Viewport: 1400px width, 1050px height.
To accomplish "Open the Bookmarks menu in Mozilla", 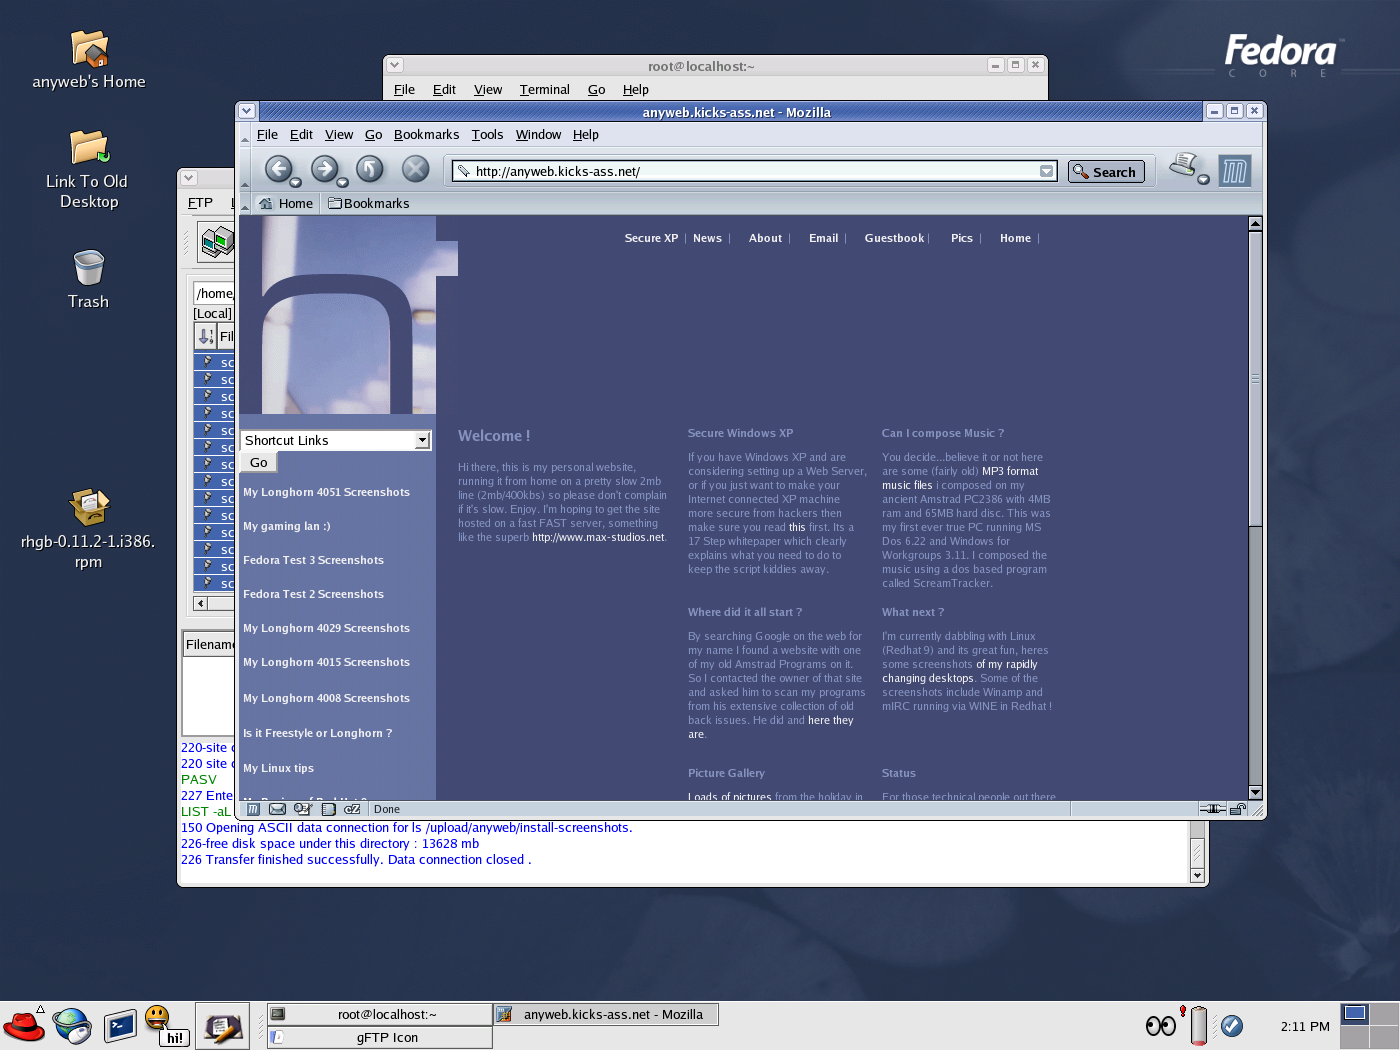I will [426, 134].
